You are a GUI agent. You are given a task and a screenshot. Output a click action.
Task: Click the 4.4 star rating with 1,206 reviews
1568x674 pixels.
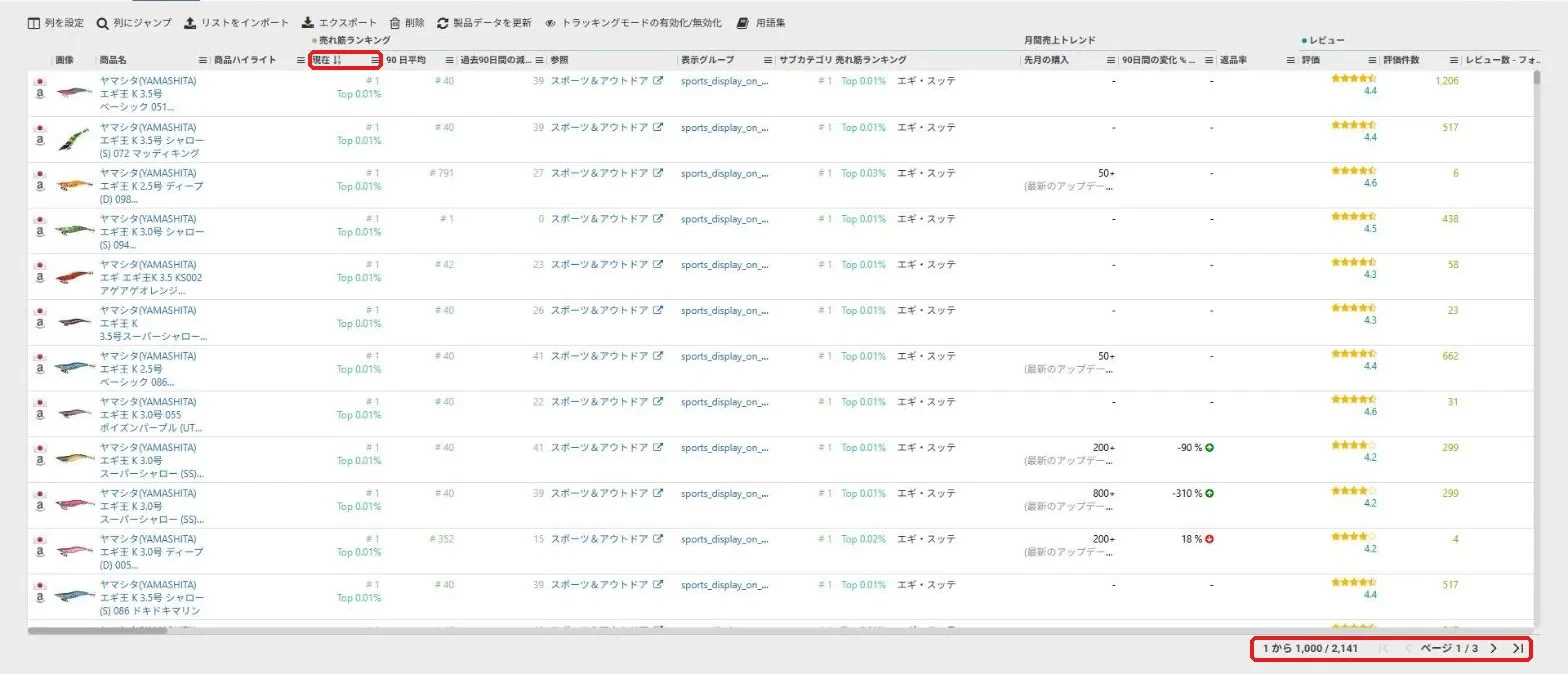coord(1354,86)
